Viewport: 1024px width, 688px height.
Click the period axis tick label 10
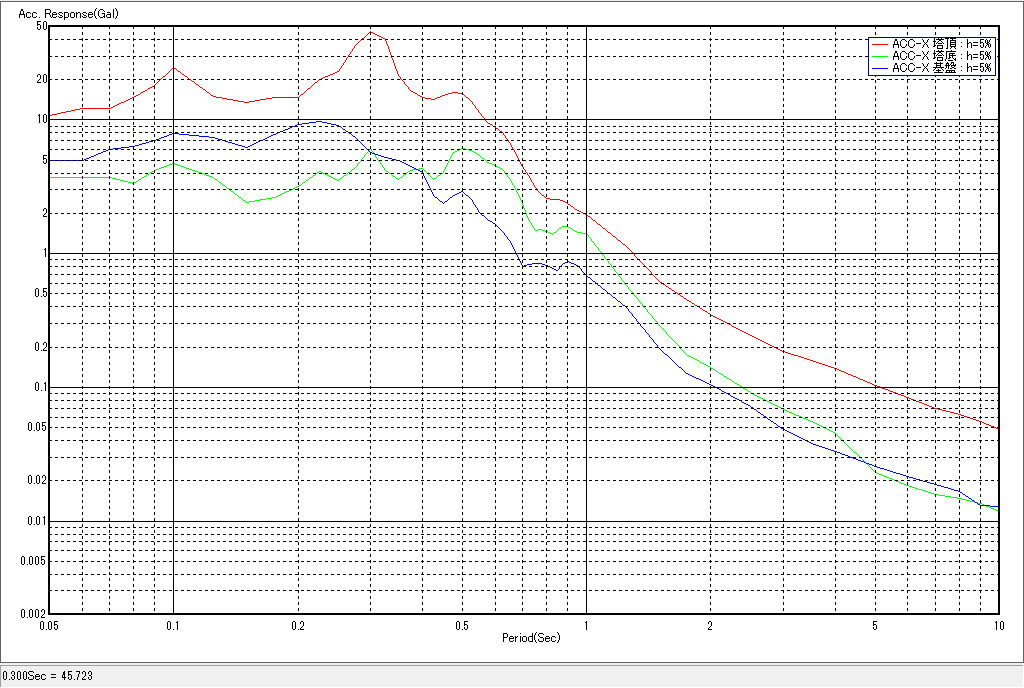[x=996, y=625]
